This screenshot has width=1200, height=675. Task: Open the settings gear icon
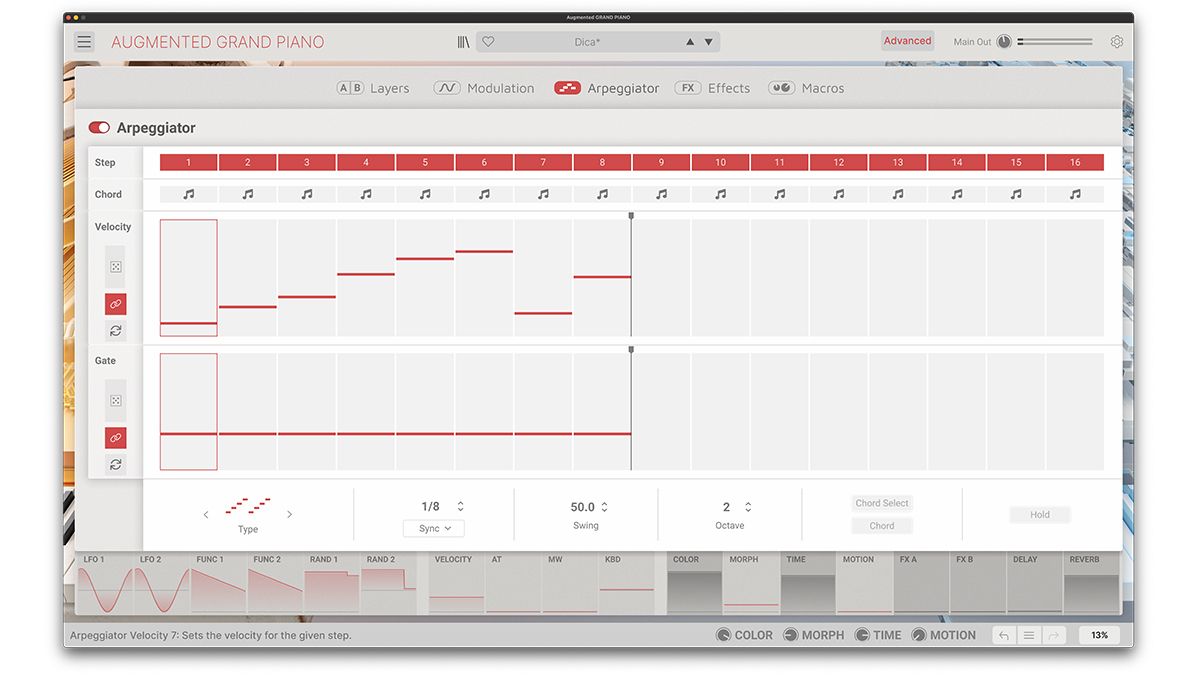[x=1117, y=42]
